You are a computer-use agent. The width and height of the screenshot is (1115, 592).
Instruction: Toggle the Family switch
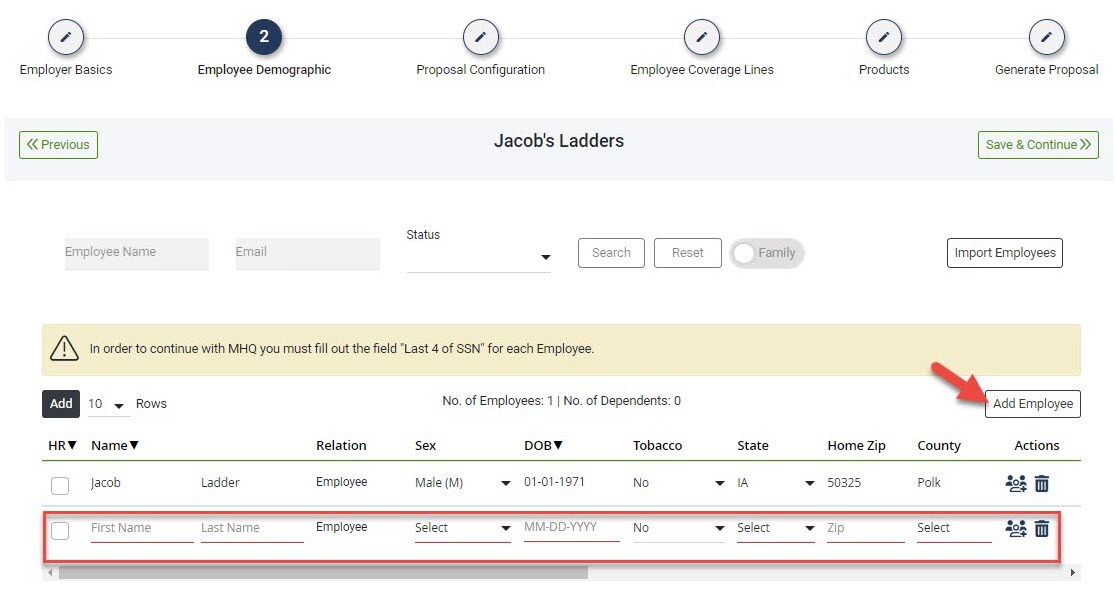click(767, 253)
